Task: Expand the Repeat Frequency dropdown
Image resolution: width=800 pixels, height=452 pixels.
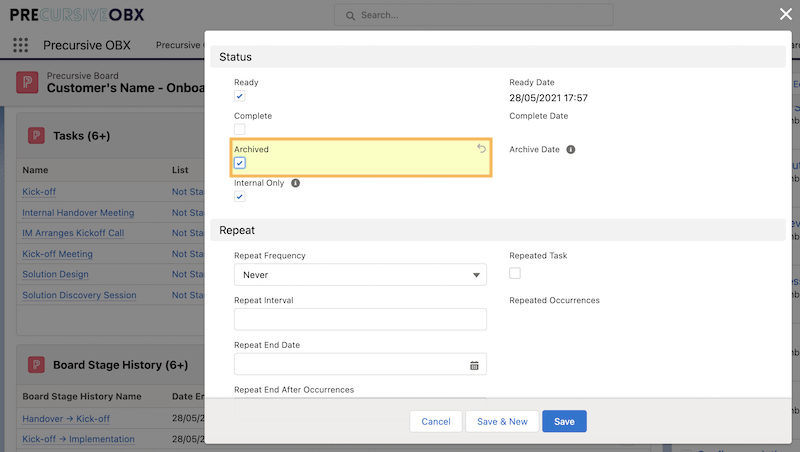Action: click(x=360, y=275)
